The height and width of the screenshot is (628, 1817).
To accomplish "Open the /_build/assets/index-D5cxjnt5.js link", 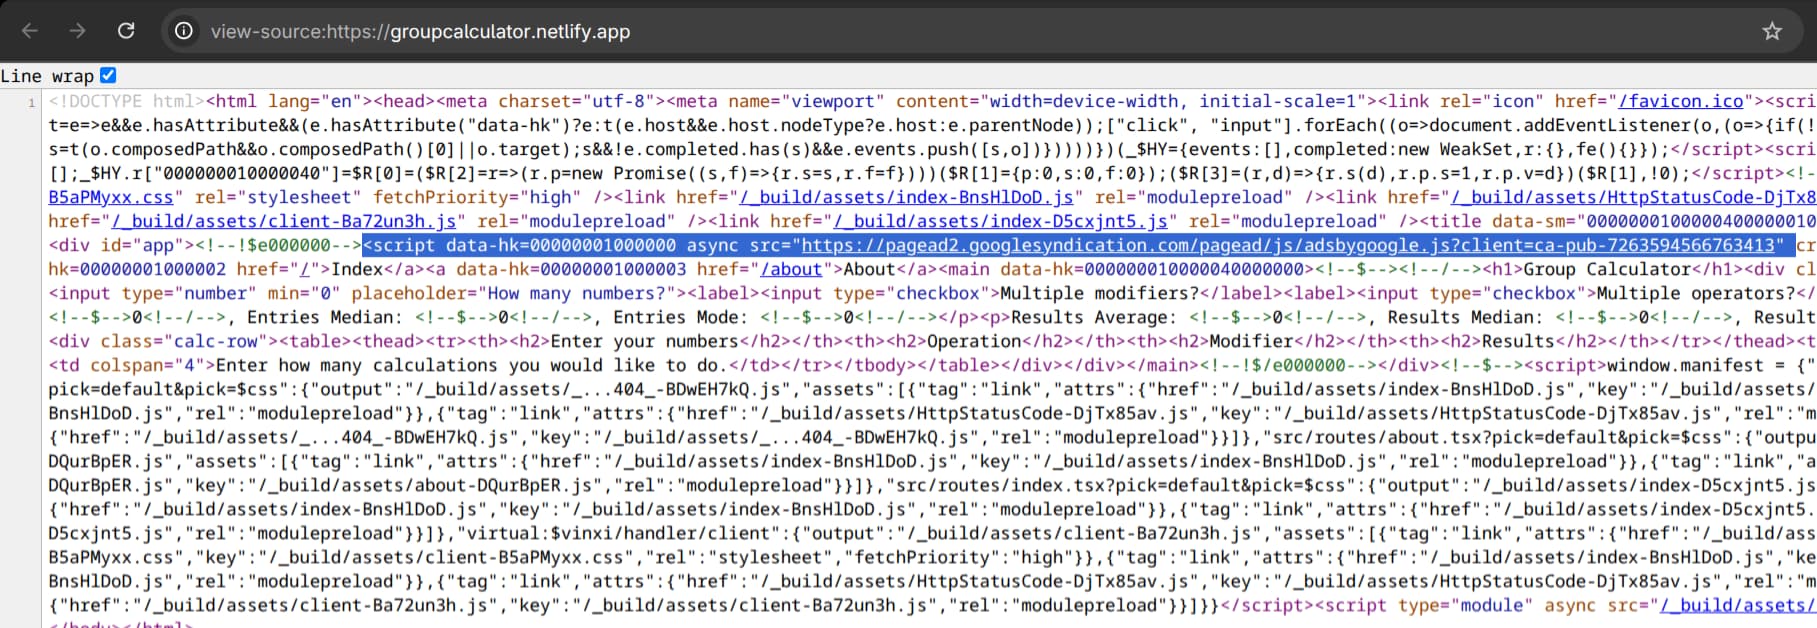I will coord(1001,221).
